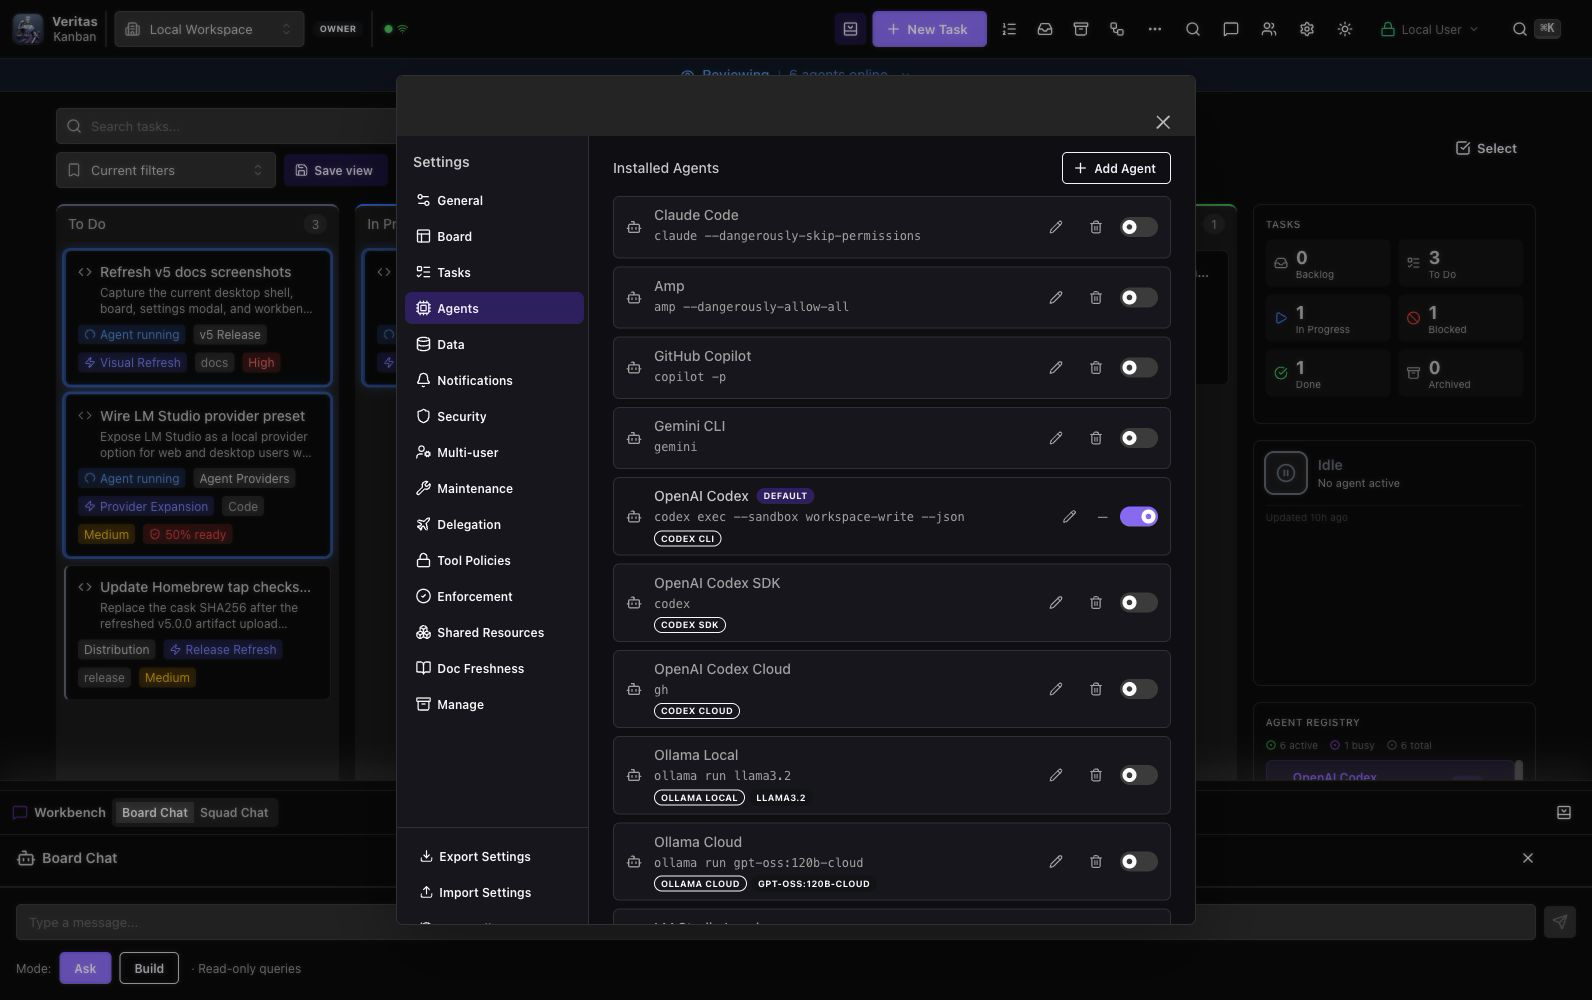The image size is (1592, 1000).
Task: Enable the Amp agent toggle
Action: click(1138, 297)
